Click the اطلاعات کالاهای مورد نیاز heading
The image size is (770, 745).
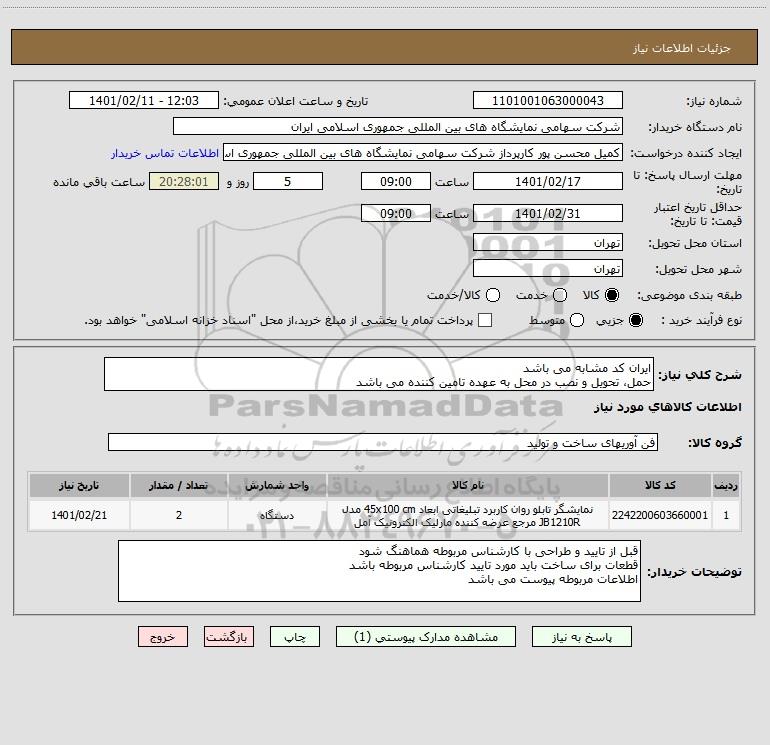[668, 407]
